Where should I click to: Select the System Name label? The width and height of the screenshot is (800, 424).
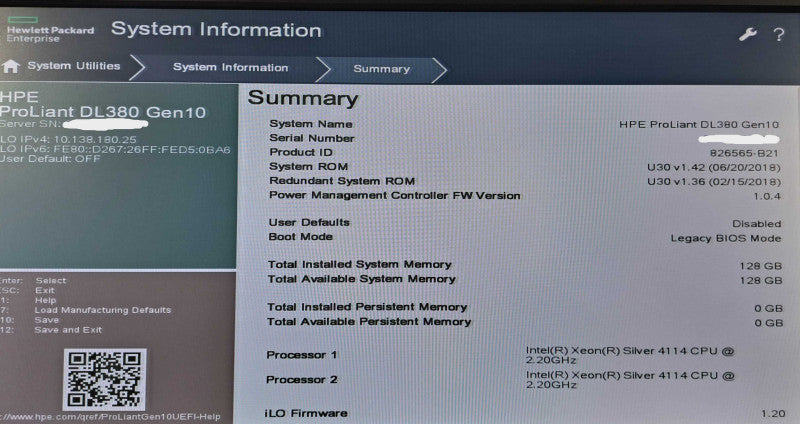(x=311, y=123)
